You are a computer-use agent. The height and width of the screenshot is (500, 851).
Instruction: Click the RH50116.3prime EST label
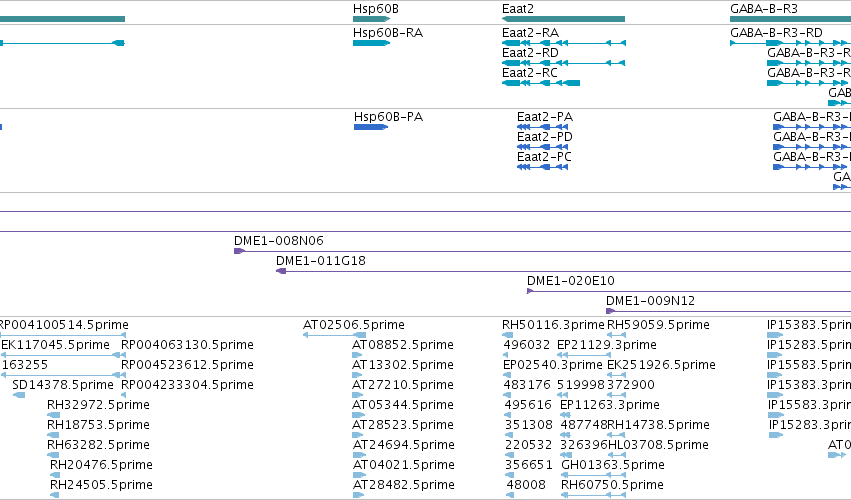[x=553, y=325]
